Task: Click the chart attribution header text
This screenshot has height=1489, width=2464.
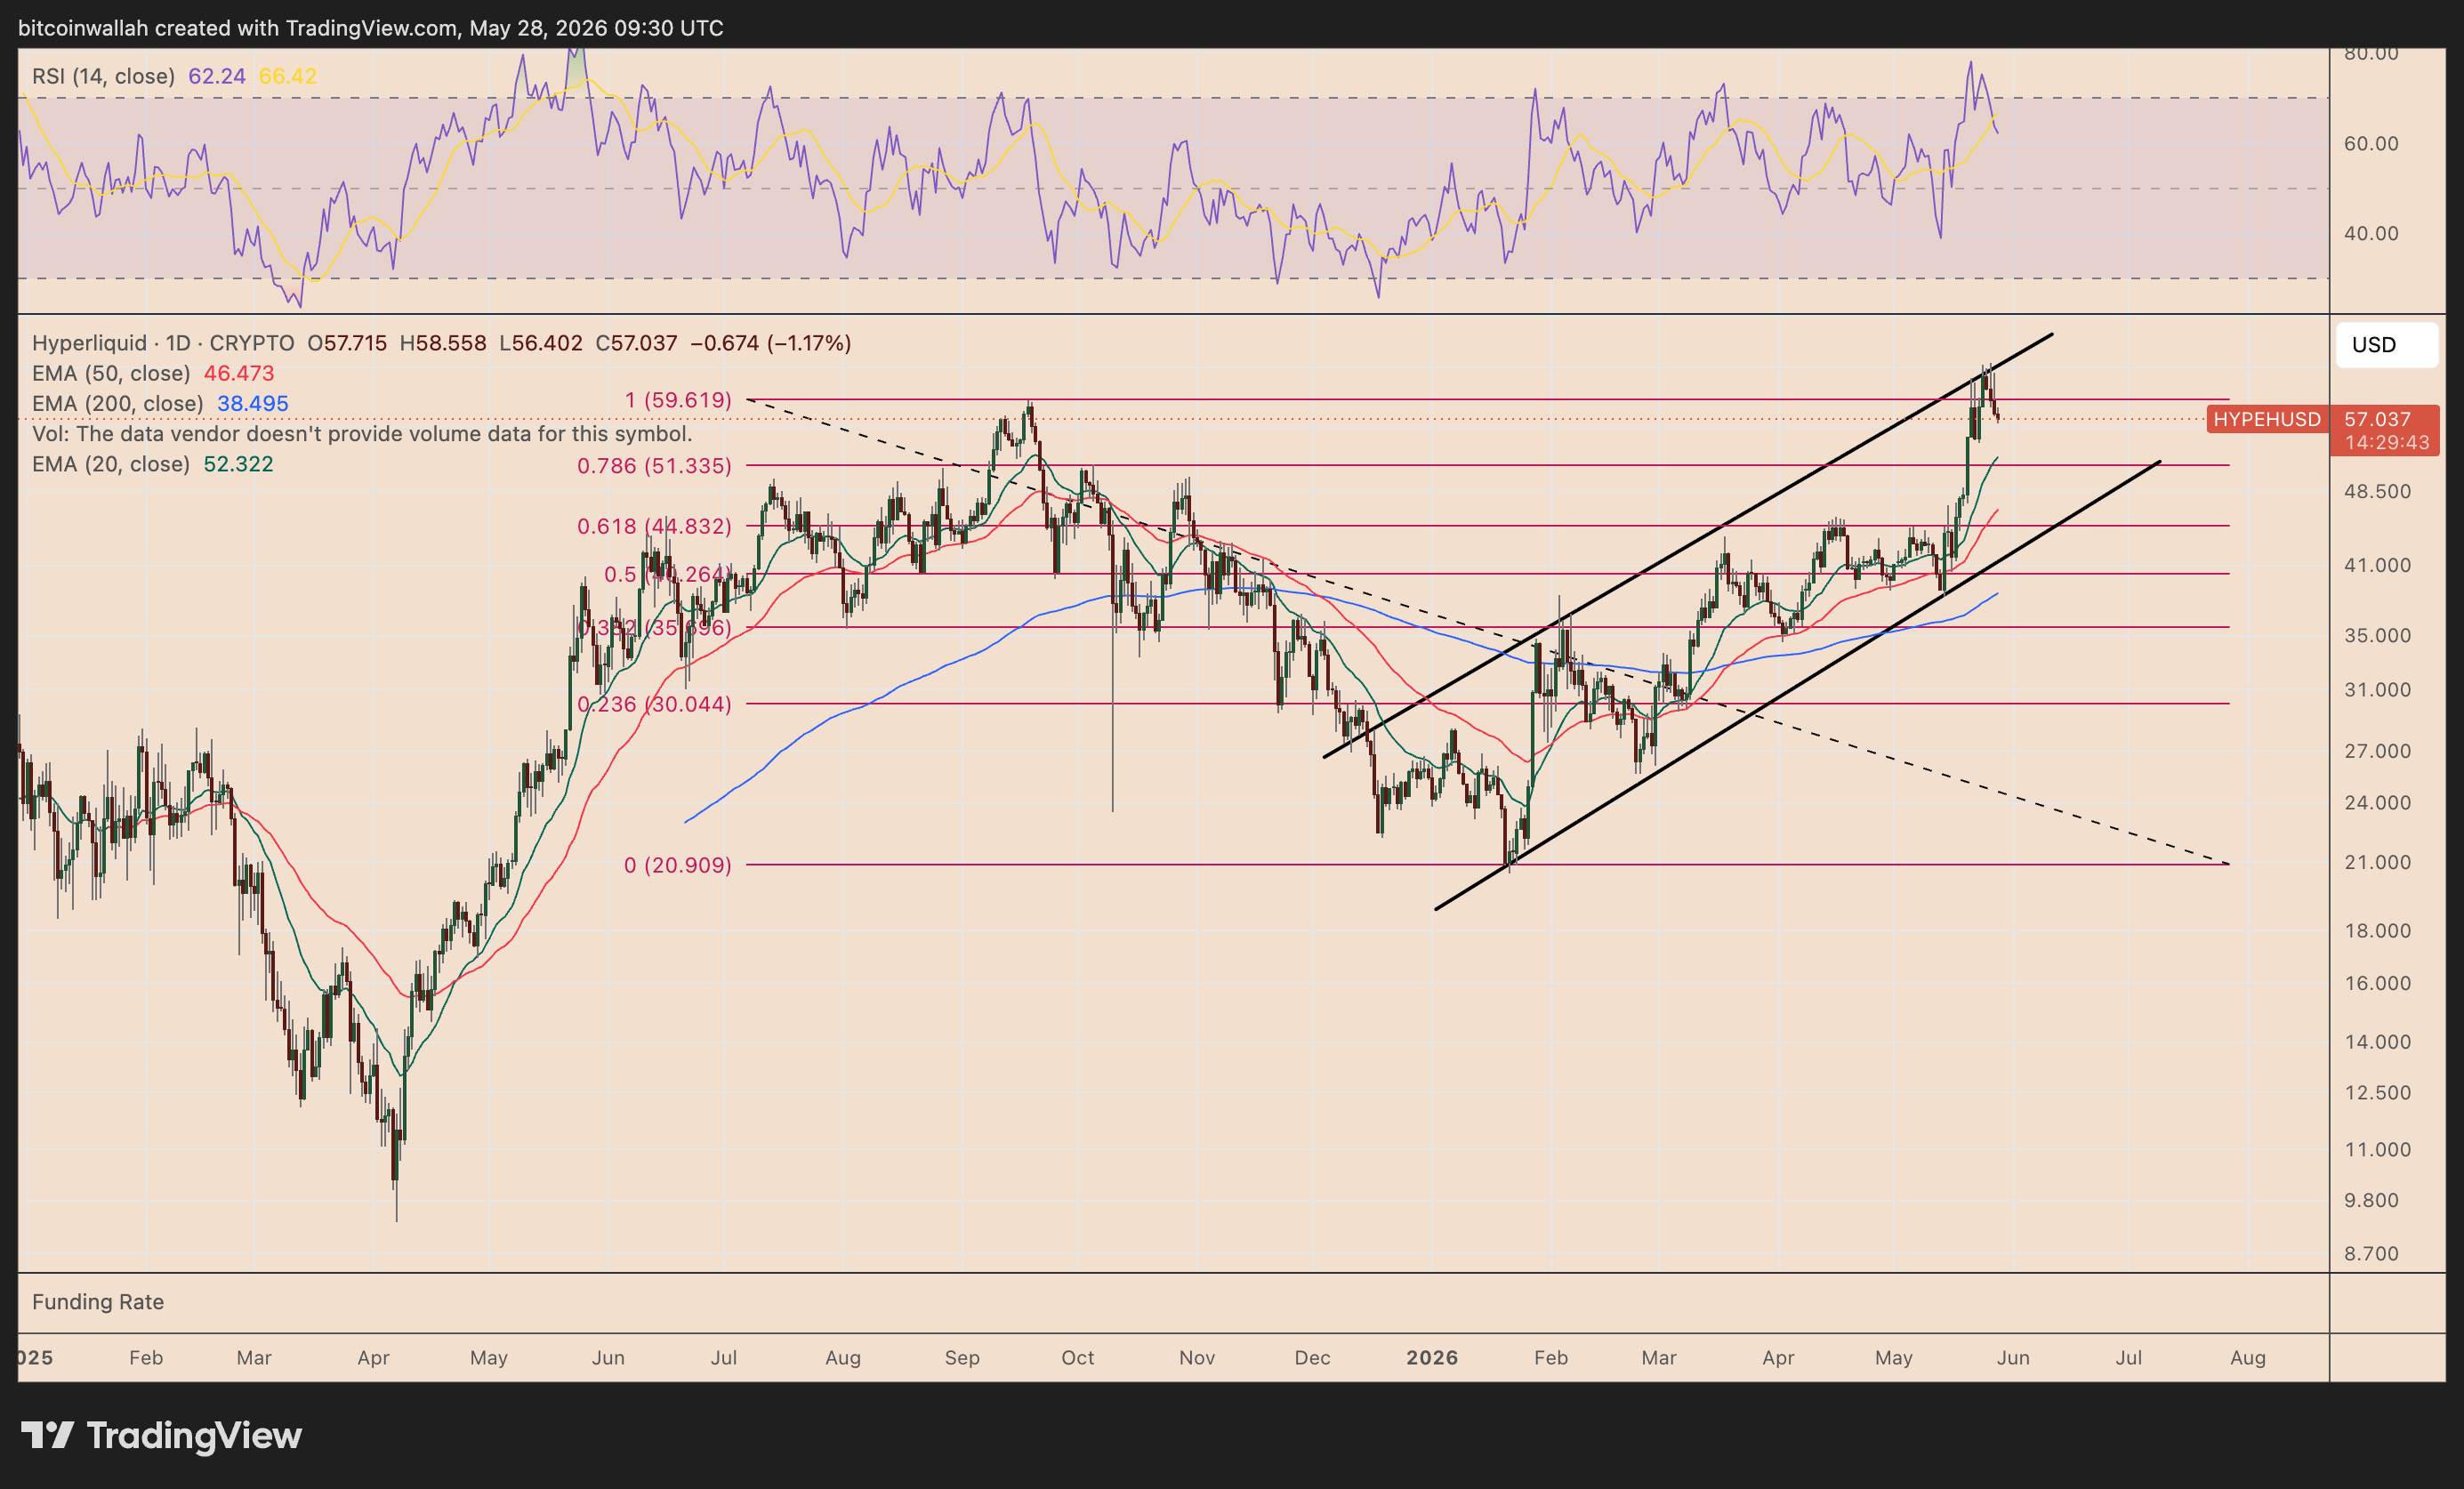Action: coord(371,28)
